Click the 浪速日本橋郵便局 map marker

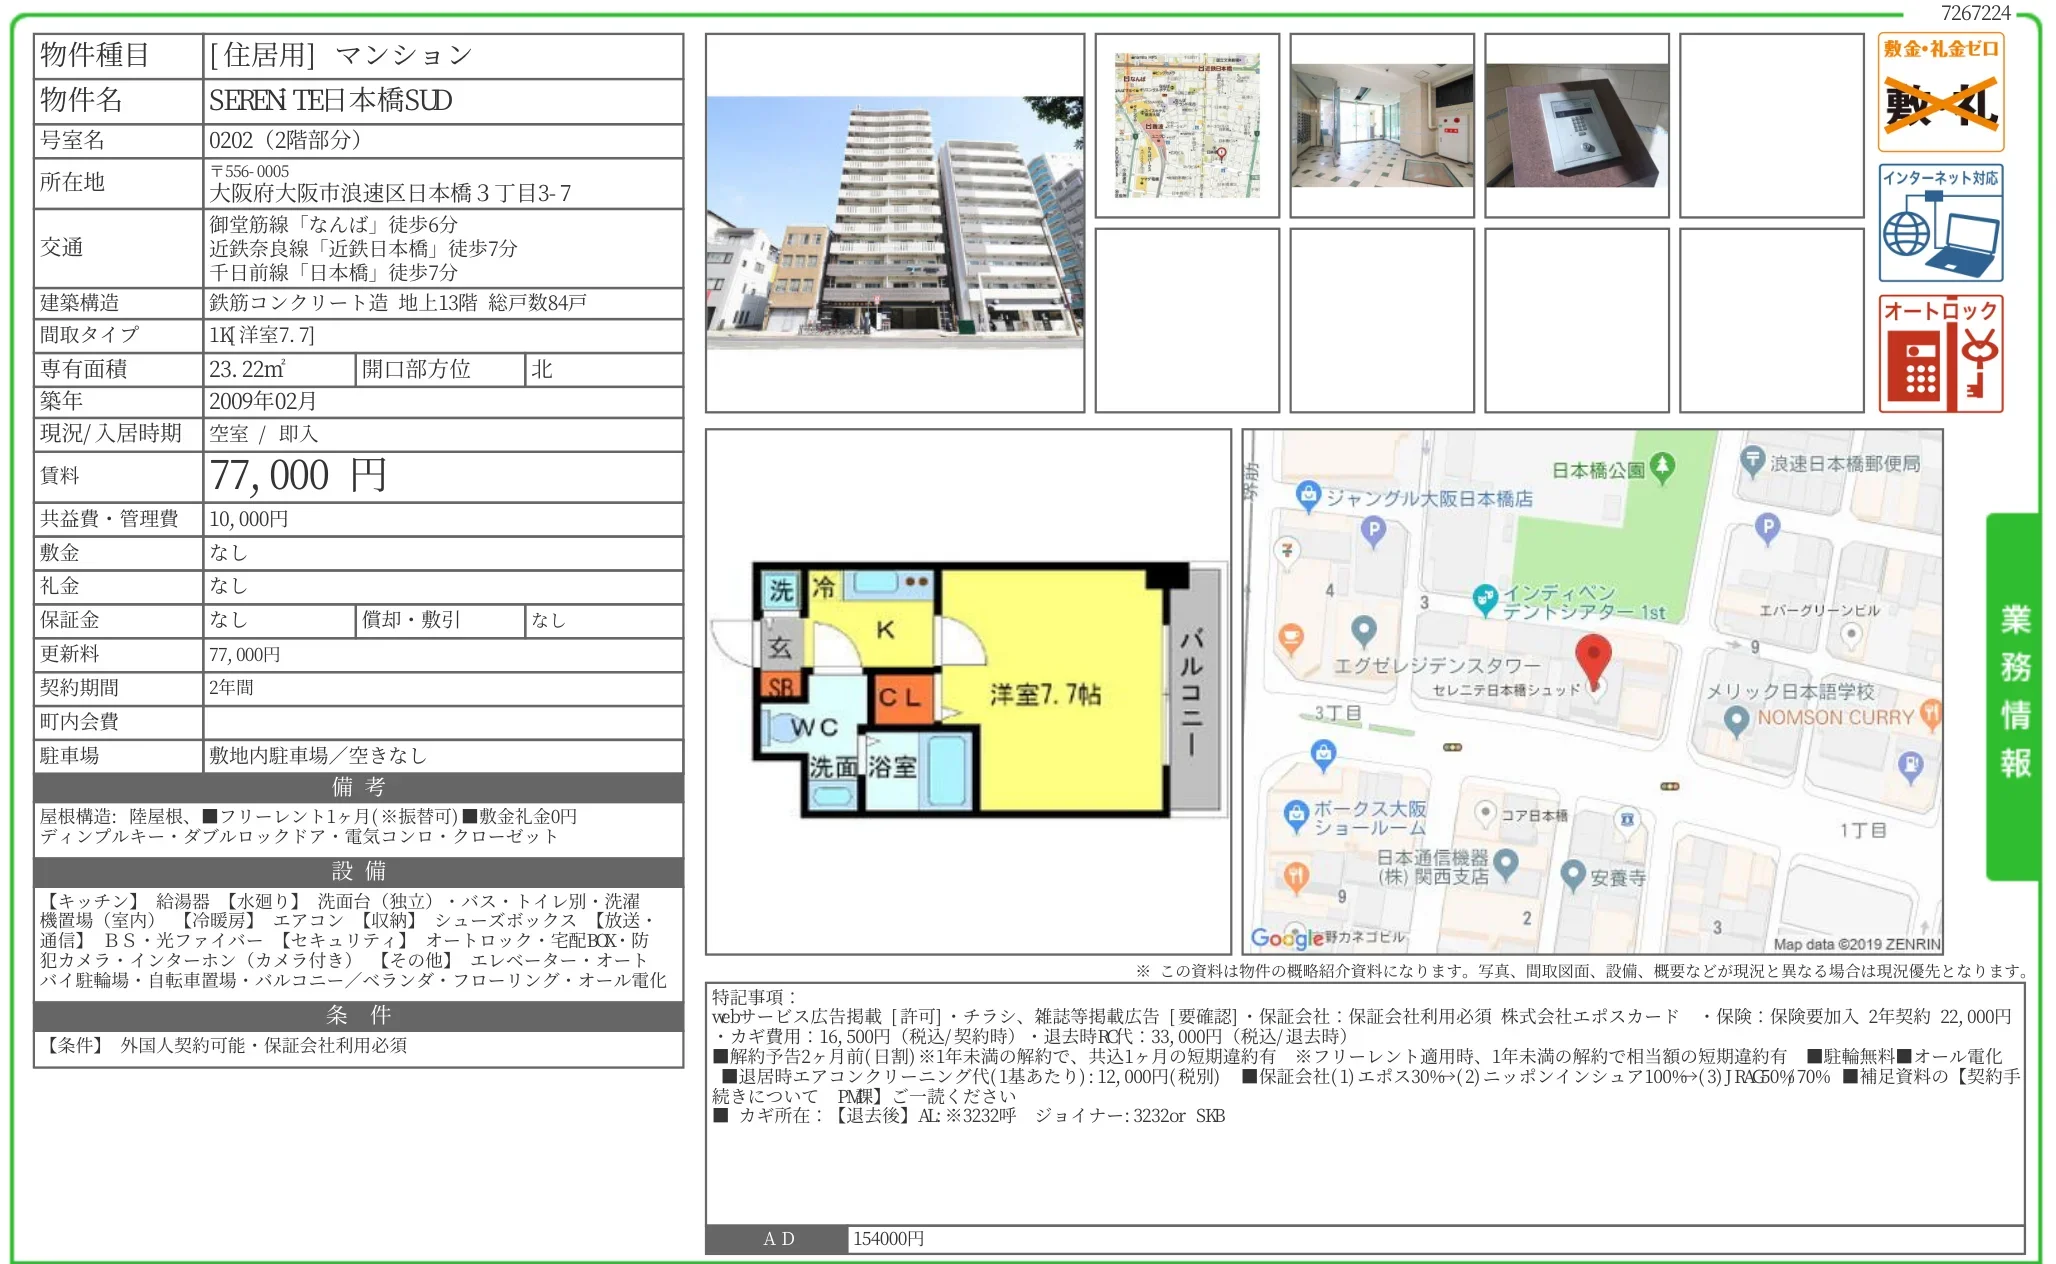[1752, 461]
